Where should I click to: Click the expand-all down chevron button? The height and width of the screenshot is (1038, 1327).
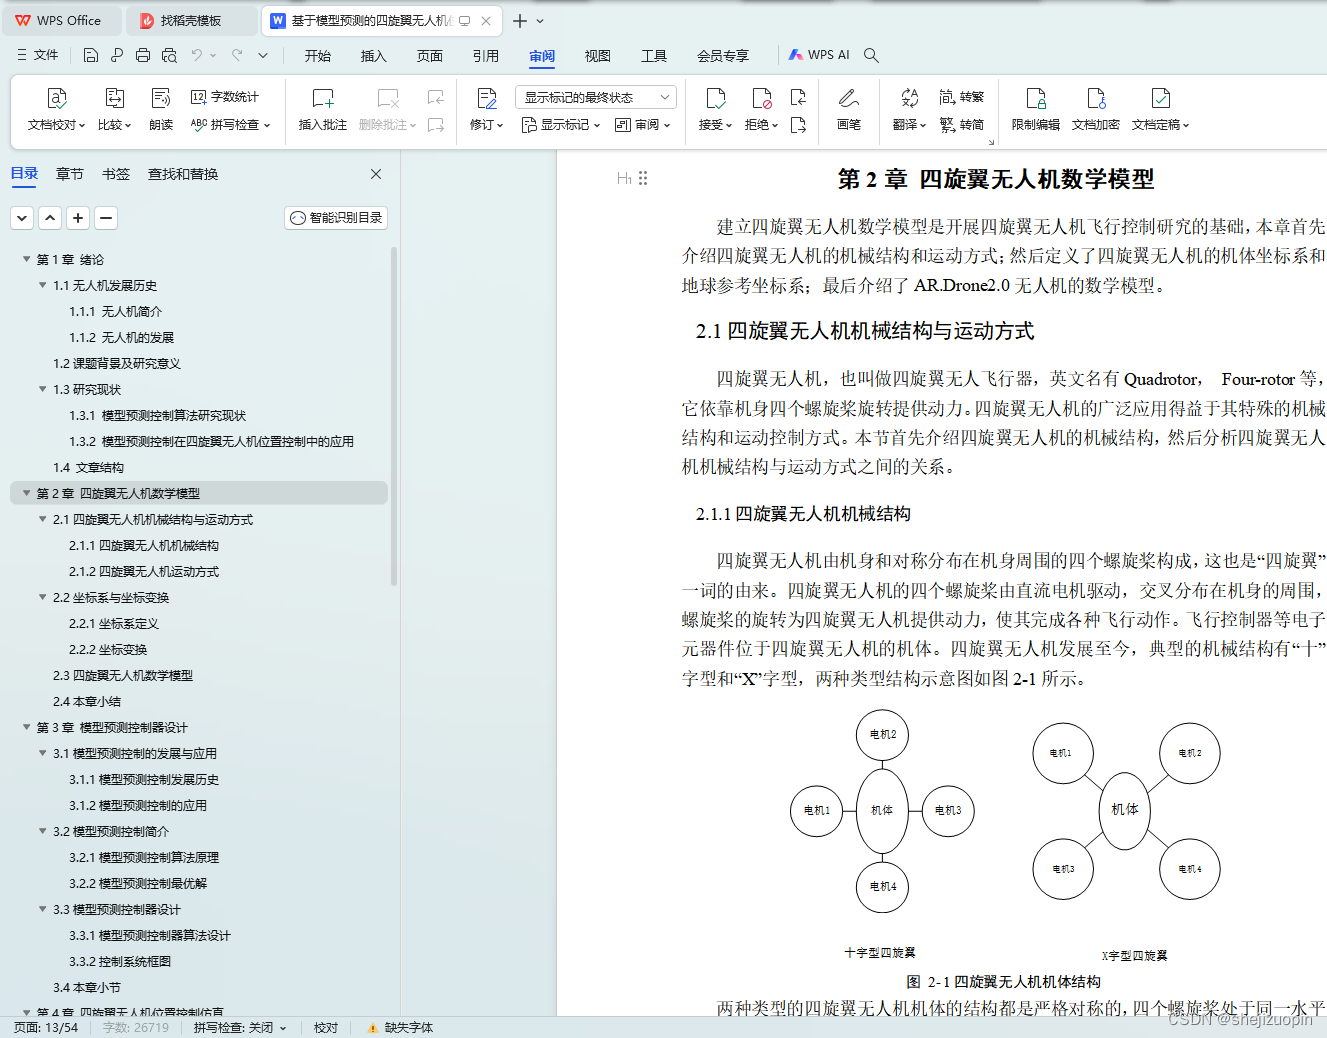[x=22, y=218]
